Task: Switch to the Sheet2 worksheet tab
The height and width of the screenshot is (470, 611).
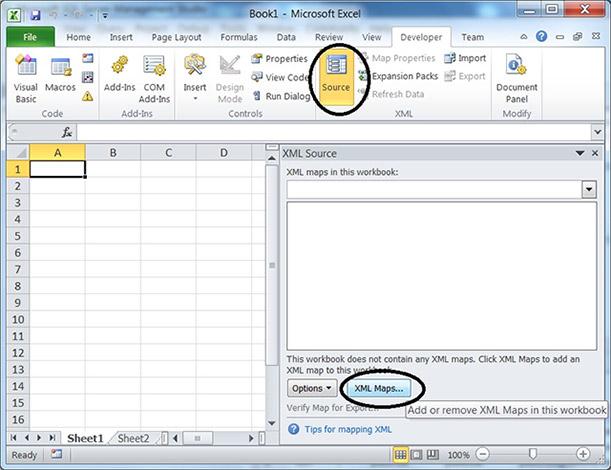Action: [132, 438]
